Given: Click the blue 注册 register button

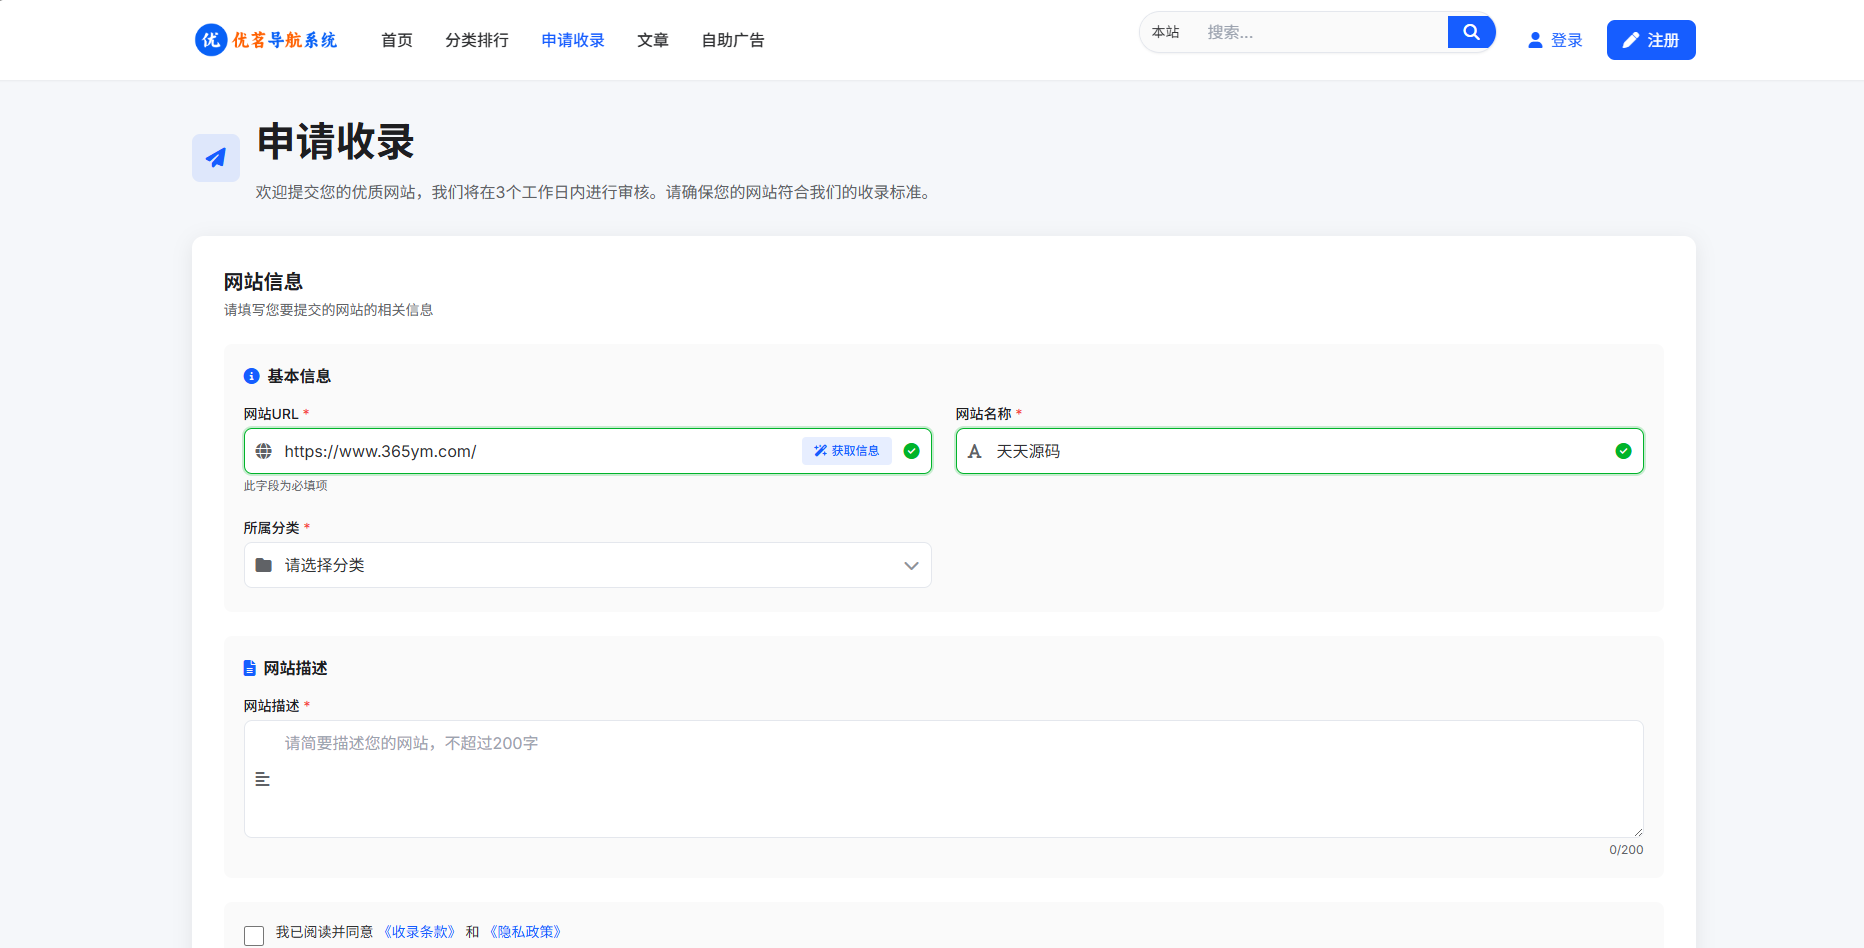Looking at the screenshot, I should click(x=1650, y=40).
